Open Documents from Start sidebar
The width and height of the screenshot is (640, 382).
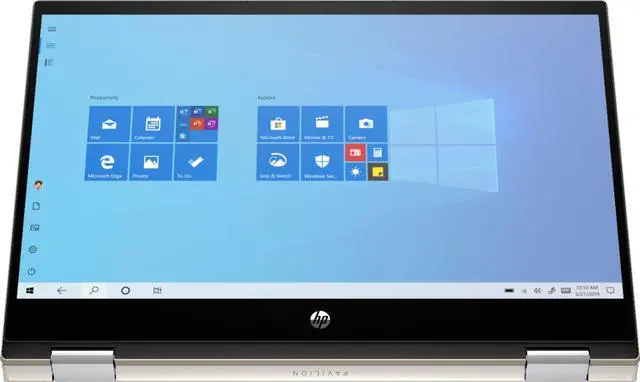coord(36,206)
